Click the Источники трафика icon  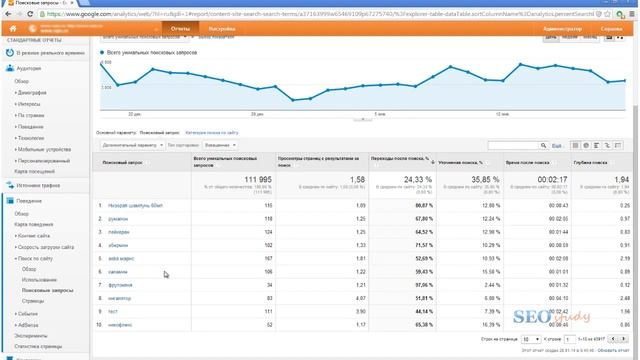[x=10, y=185]
